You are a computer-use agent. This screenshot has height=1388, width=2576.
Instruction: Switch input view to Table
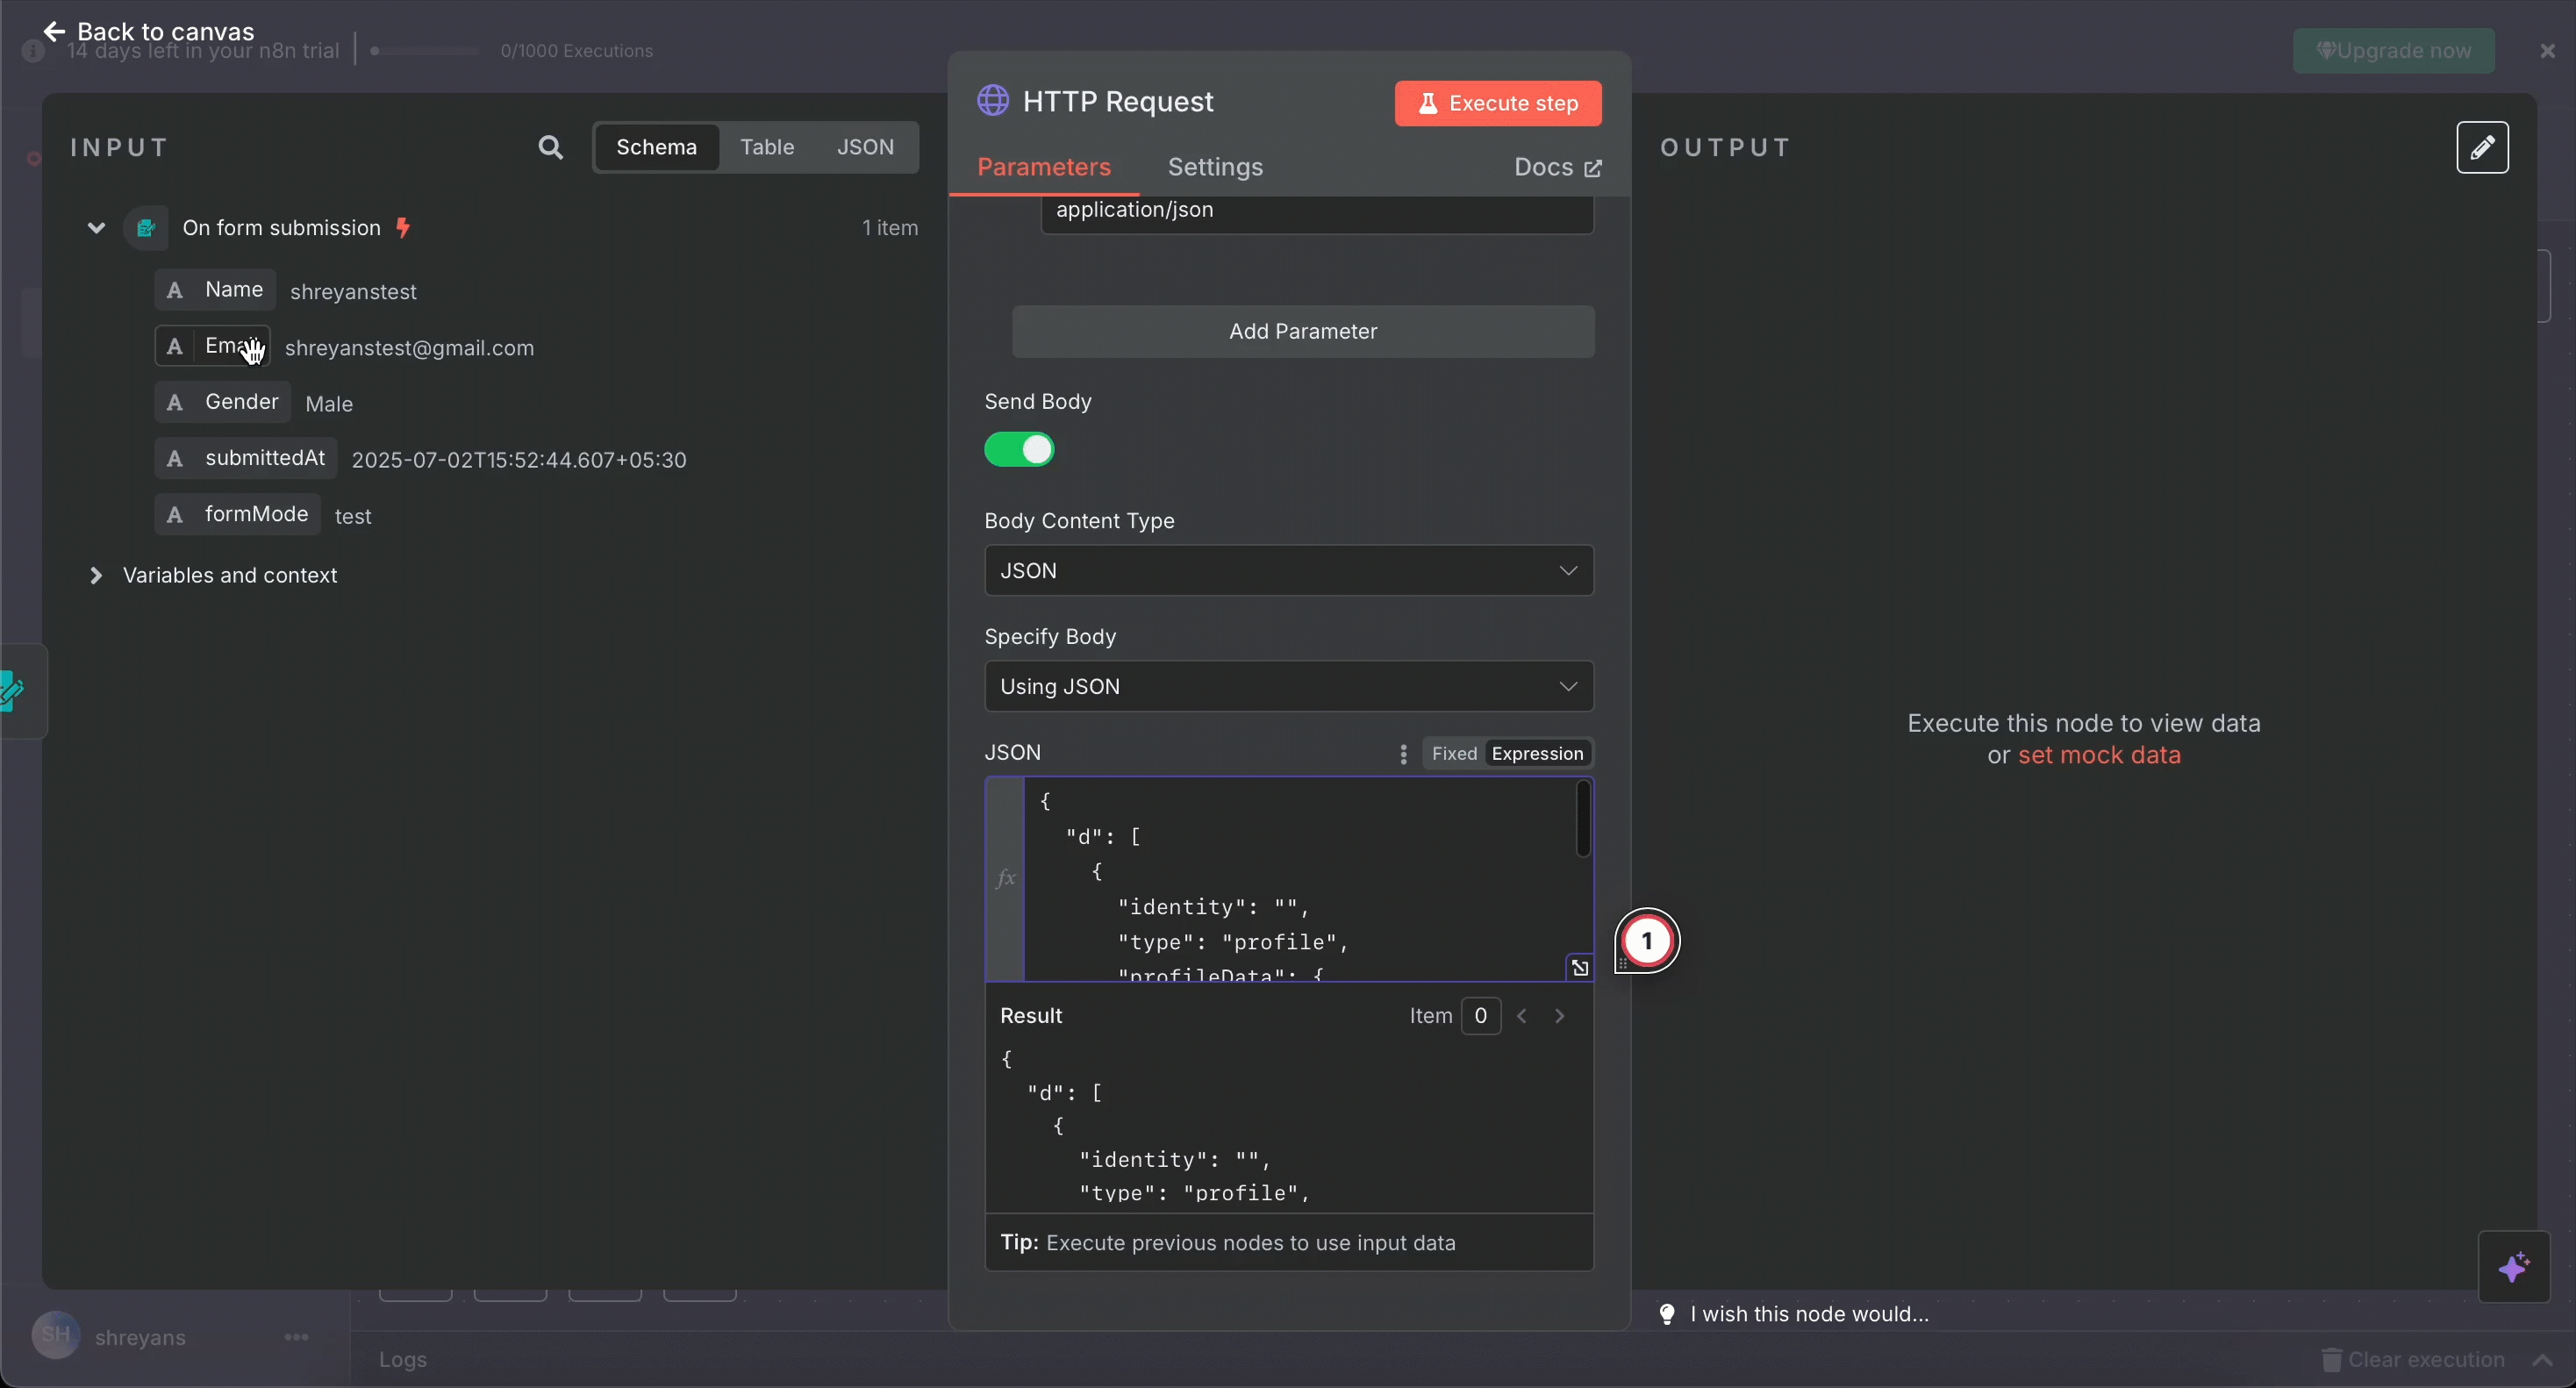point(767,147)
